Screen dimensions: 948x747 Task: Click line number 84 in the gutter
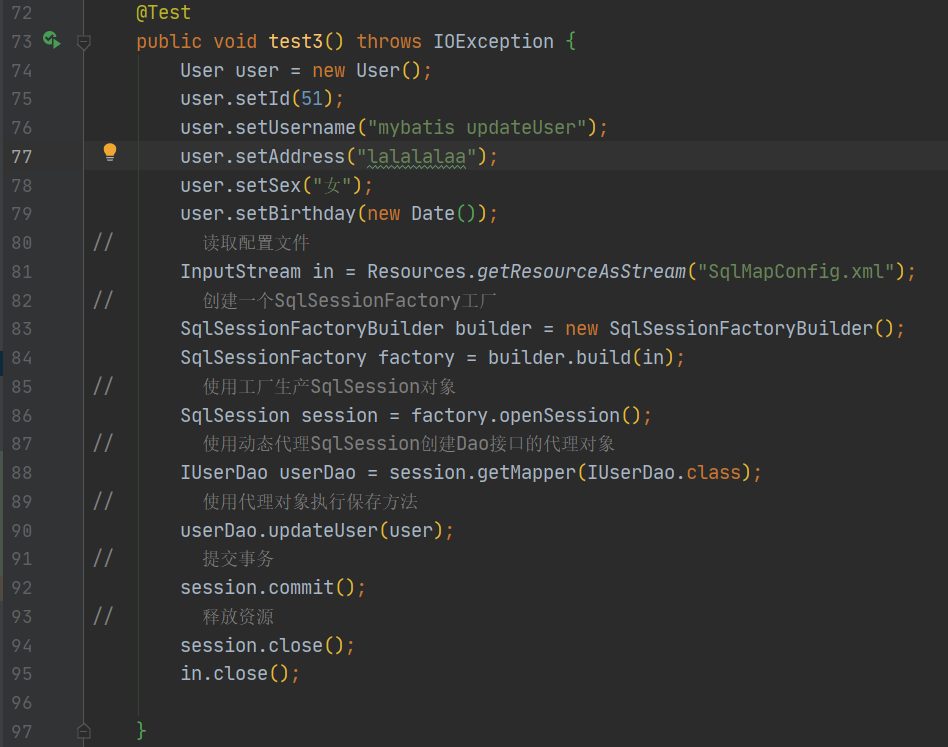[22, 358]
